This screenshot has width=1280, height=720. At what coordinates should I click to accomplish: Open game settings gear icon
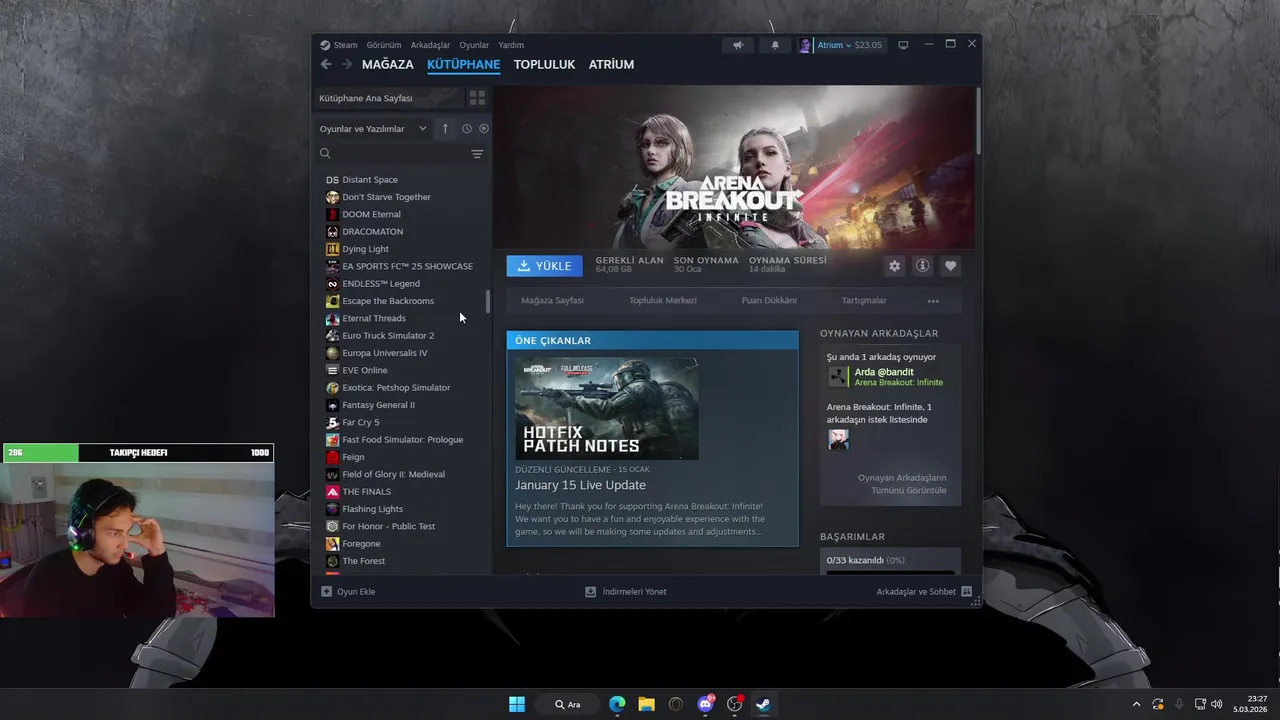894,266
